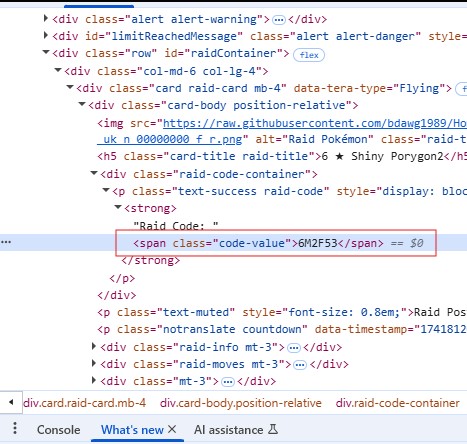Click ellipsis badge in raid-info div
The height and width of the screenshot is (444, 467).
[x=294, y=348]
